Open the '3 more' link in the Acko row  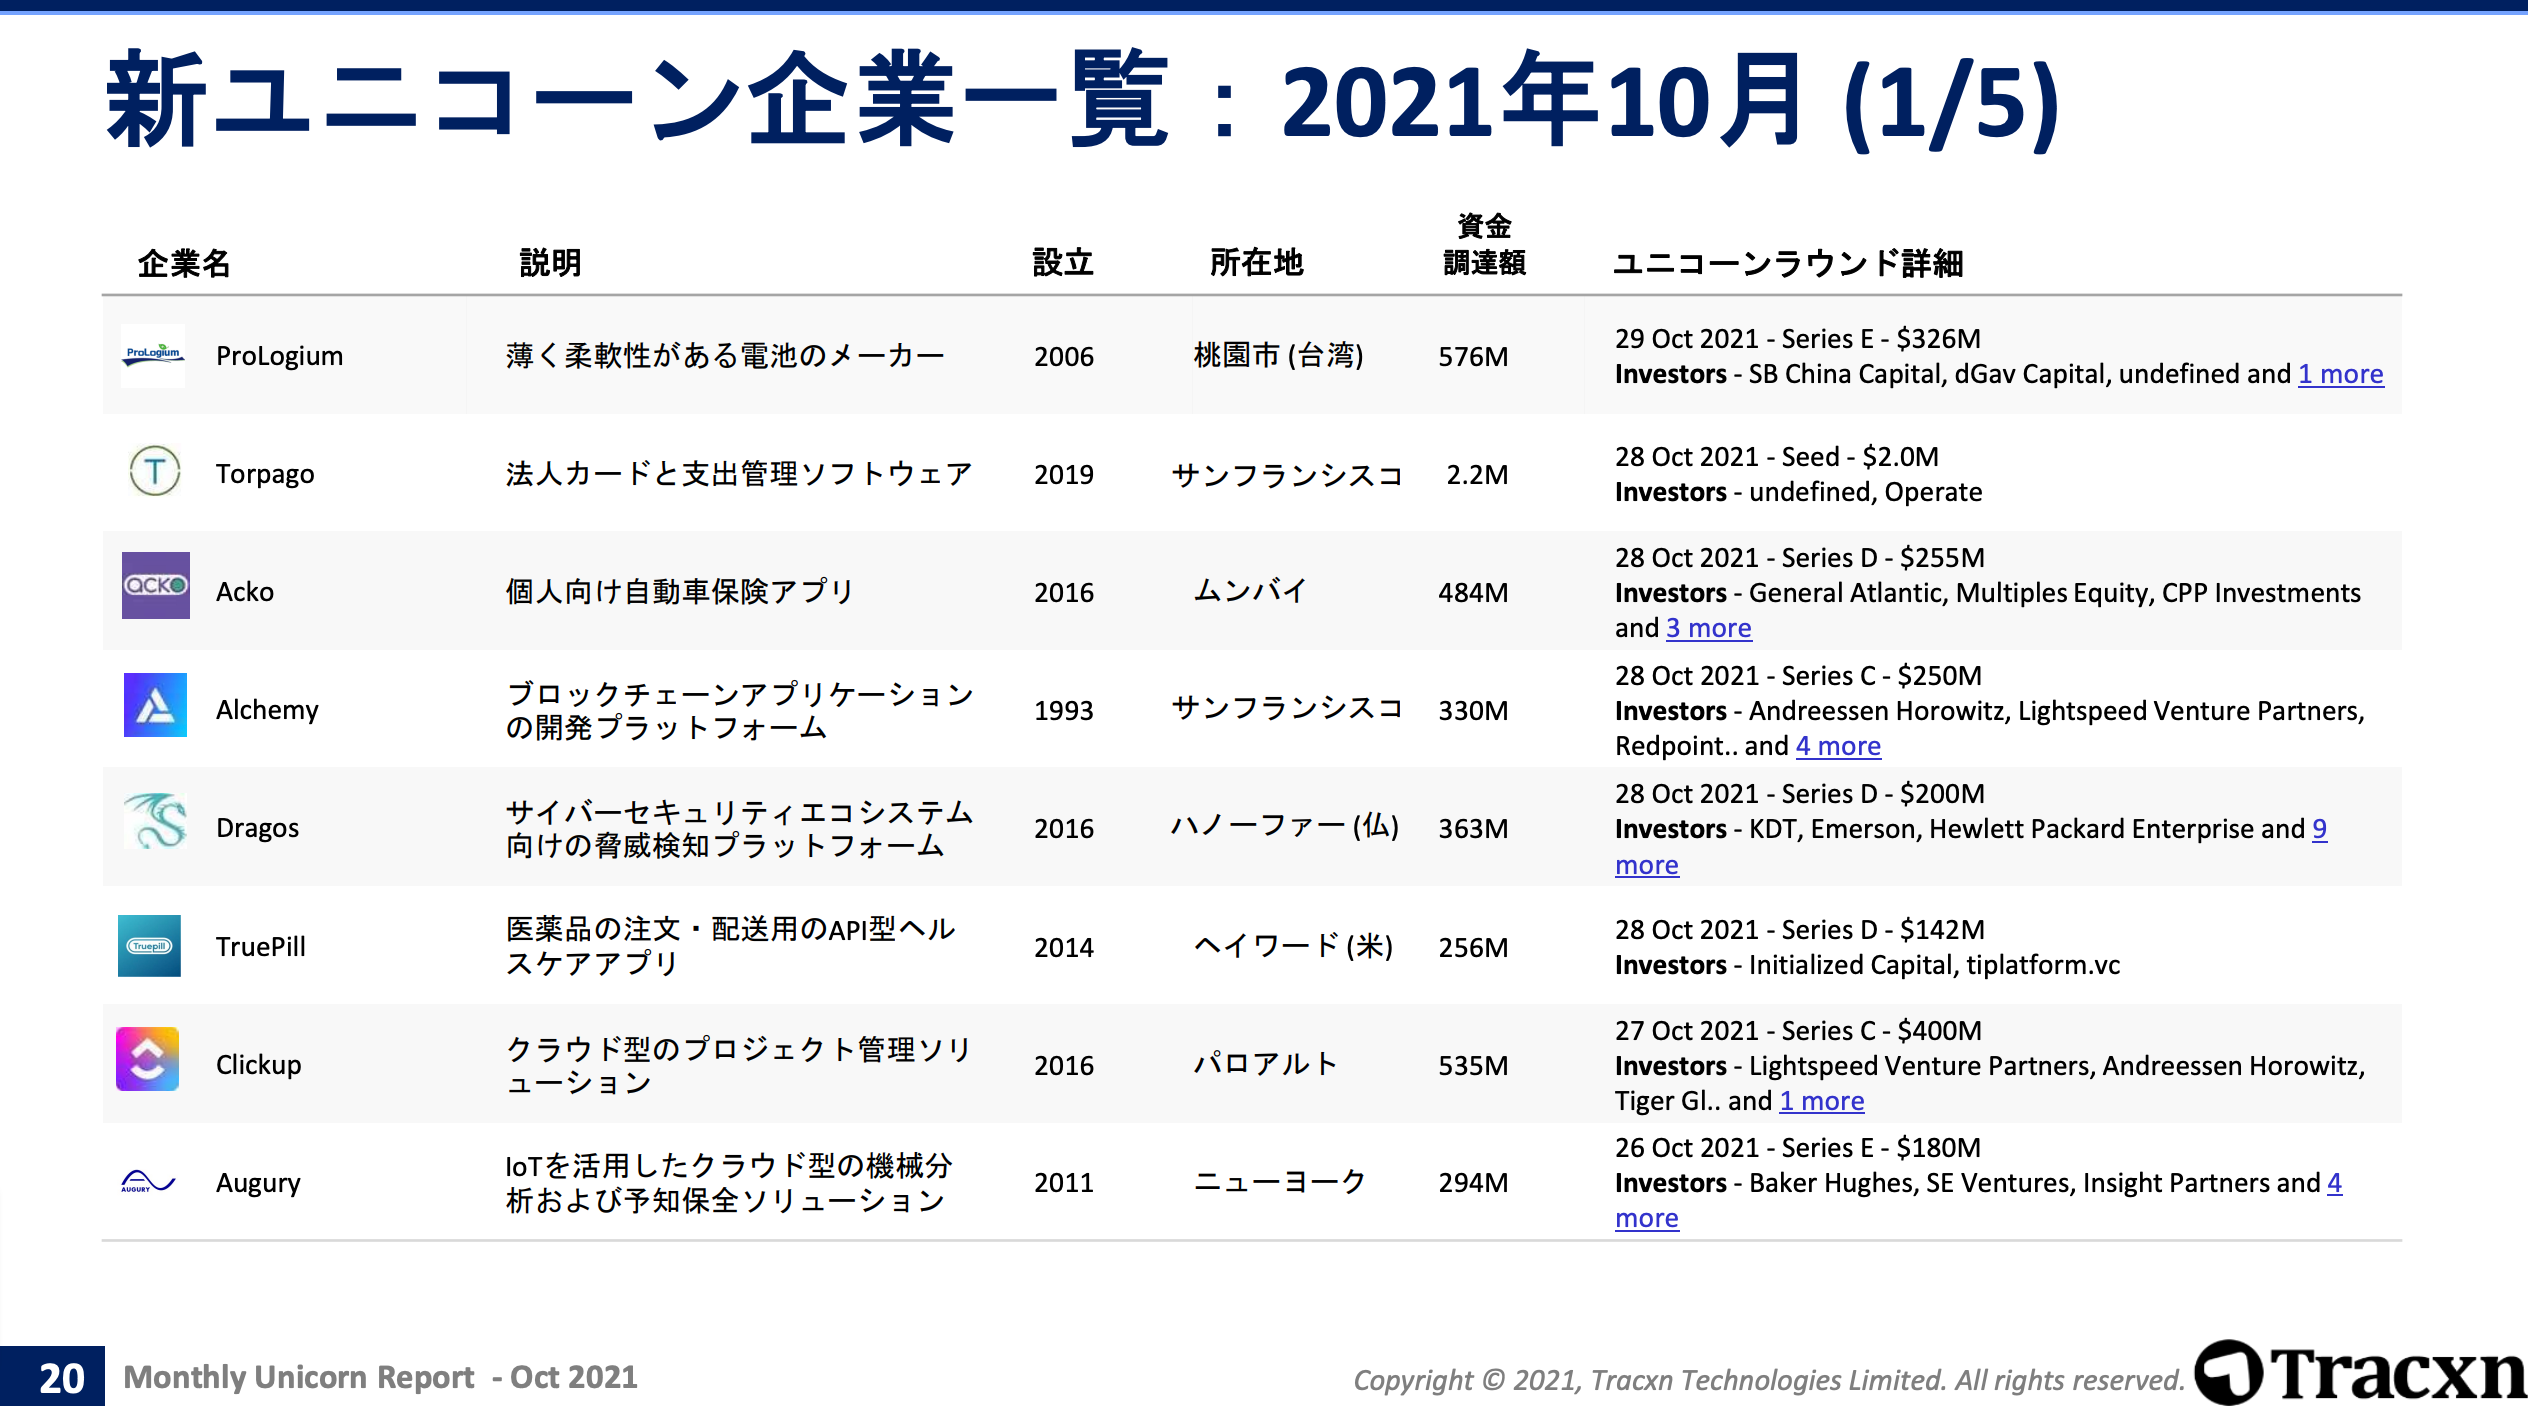pyautogui.click(x=1708, y=628)
